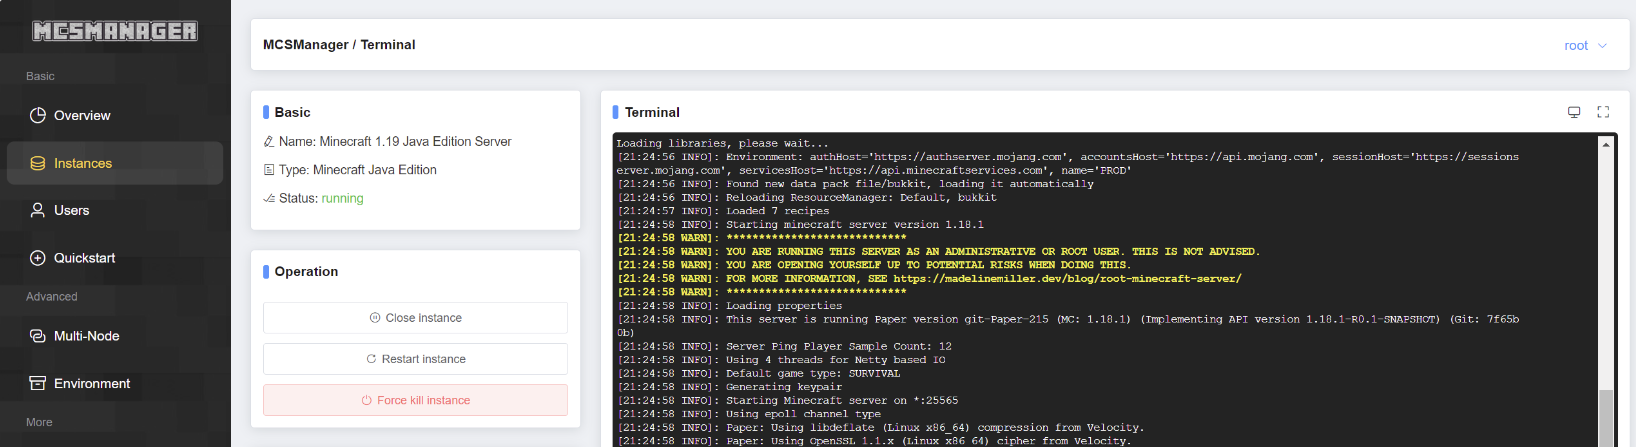The height and width of the screenshot is (447, 1636).
Task: Toggle terminal fullscreen mode icon
Action: [x=1603, y=112]
